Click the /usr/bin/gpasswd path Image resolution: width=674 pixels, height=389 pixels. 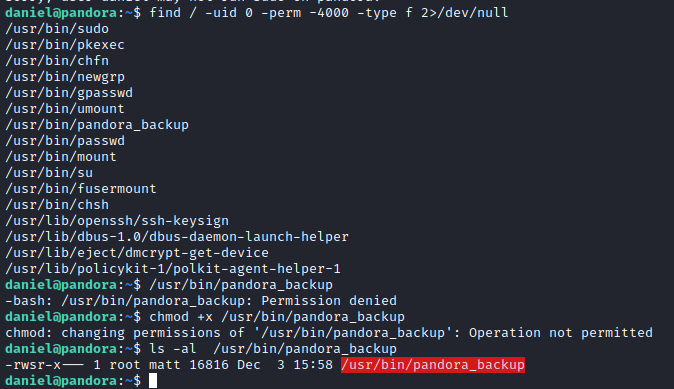tap(69, 92)
